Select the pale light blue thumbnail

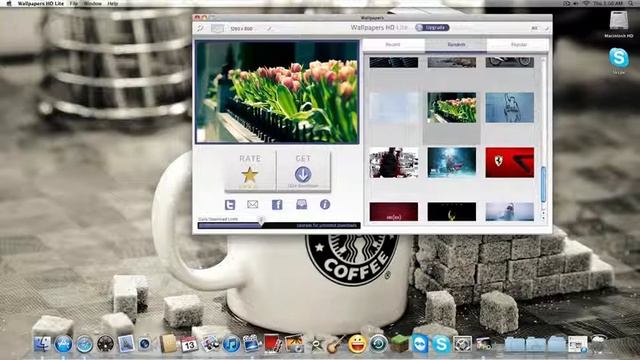393,108
